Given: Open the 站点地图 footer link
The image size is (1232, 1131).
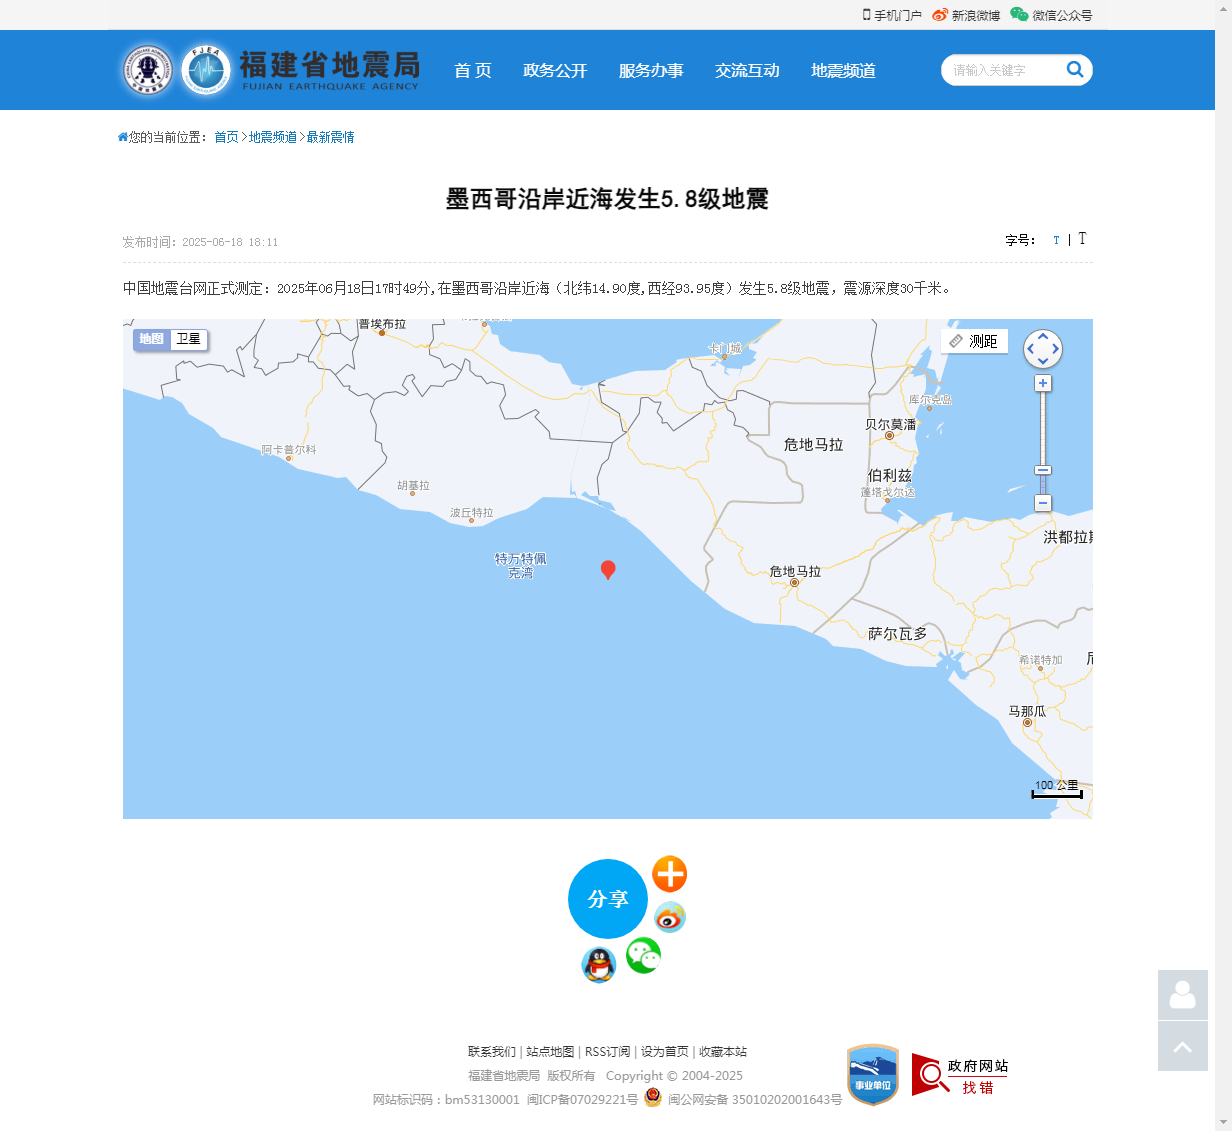Looking at the screenshot, I should tap(550, 1052).
